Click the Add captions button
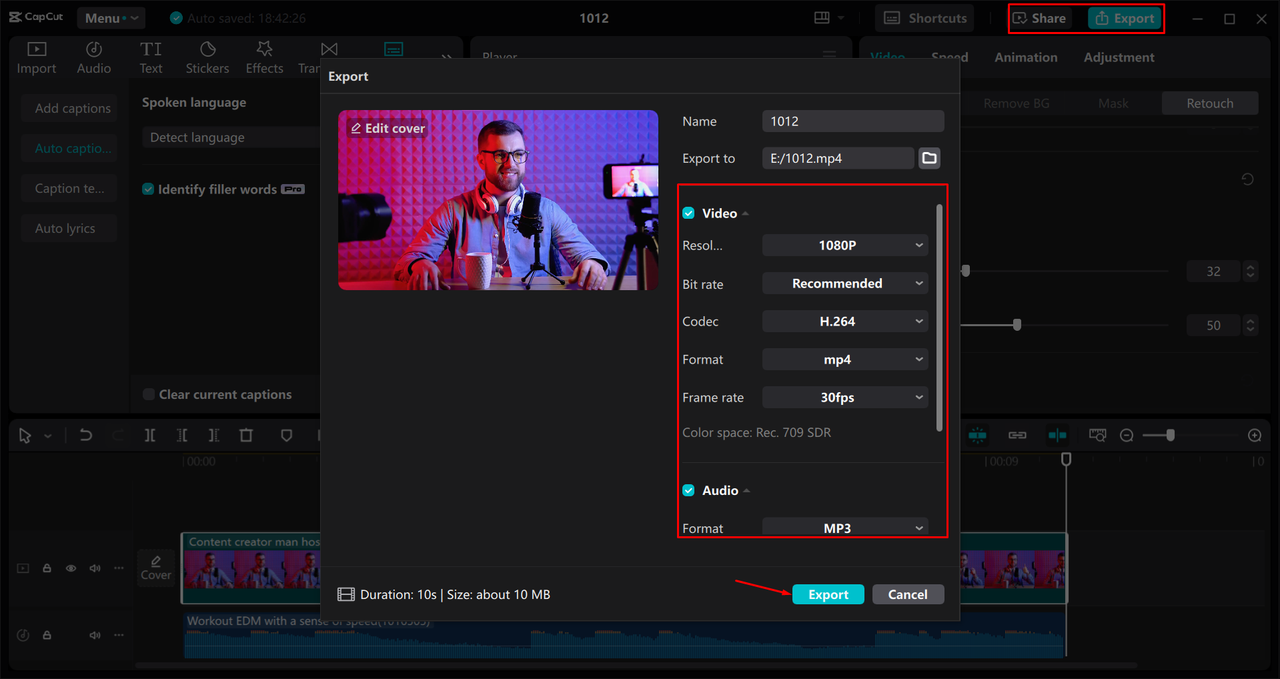The image size is (1280, 679). point(69,108)
